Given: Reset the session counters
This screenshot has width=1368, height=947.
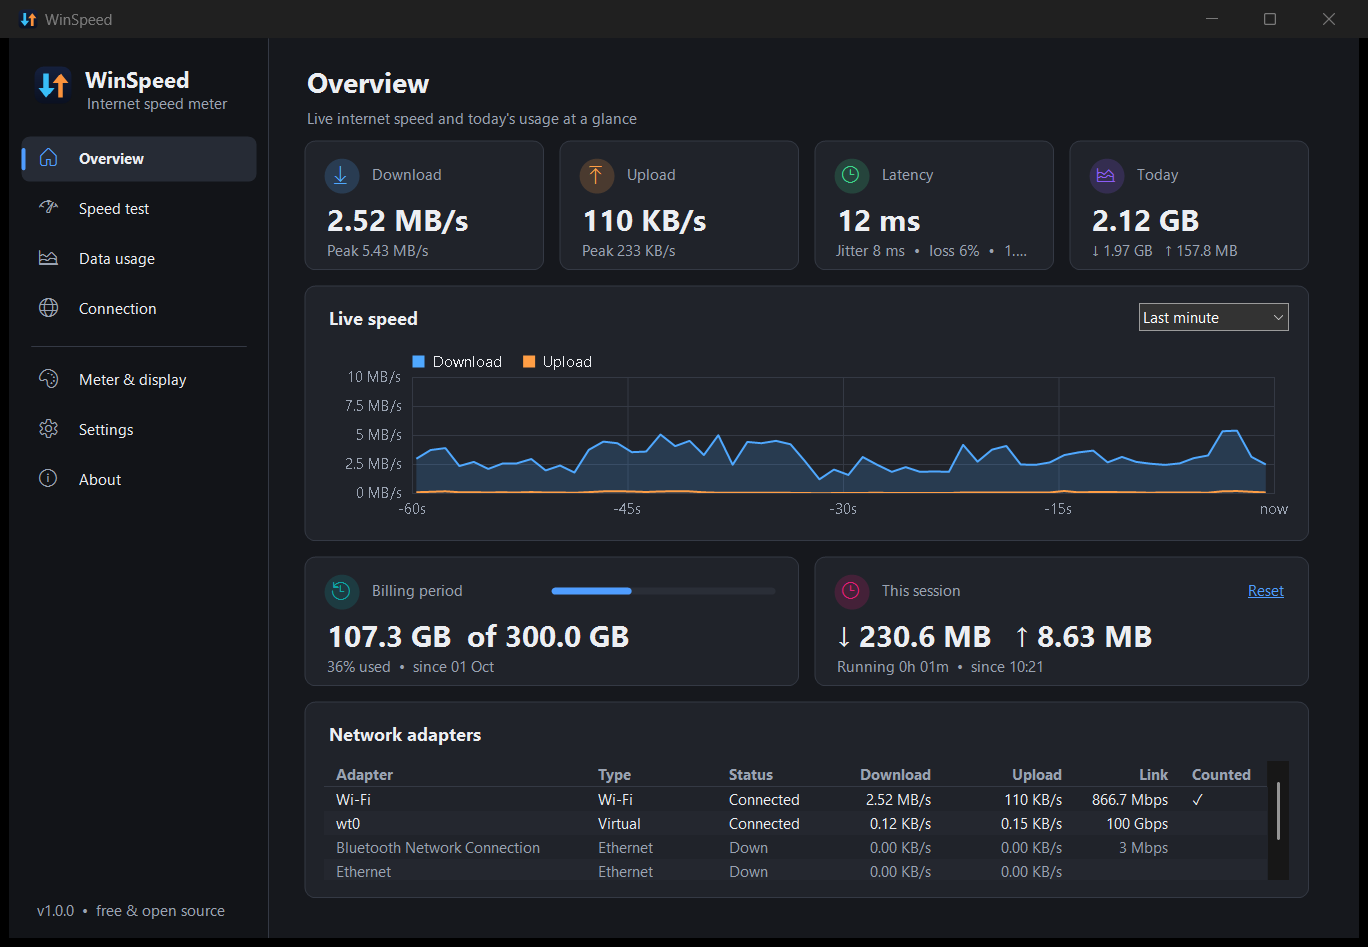Looking at the screenshot, I should (x=1265, y=591).
